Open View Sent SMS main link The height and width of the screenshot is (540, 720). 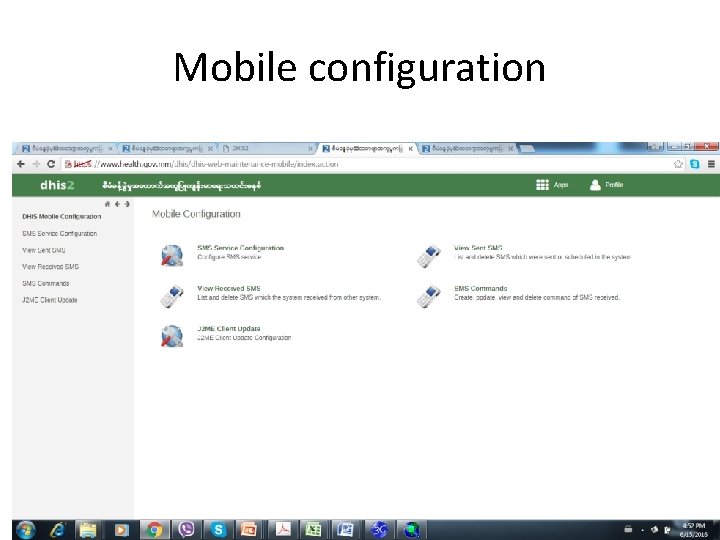pyautogui.click(x=478, y=248)
